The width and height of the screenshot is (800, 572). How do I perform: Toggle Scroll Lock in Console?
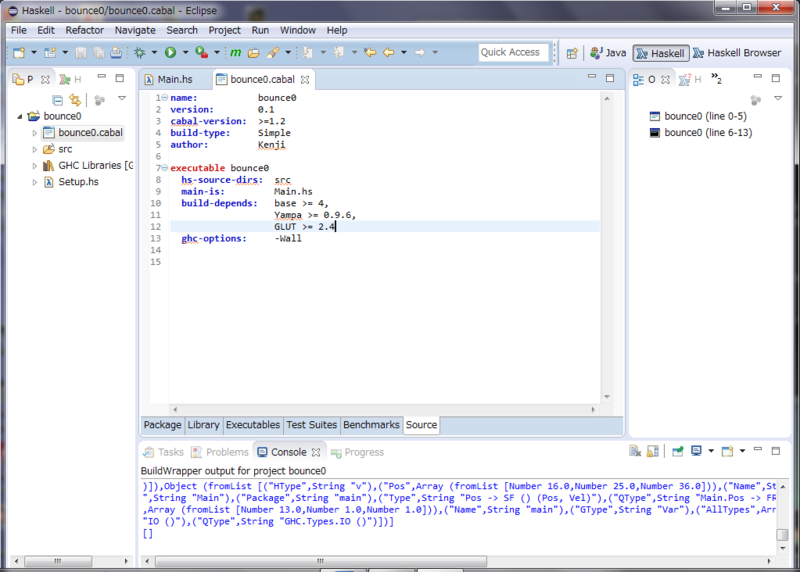[650, 452]
